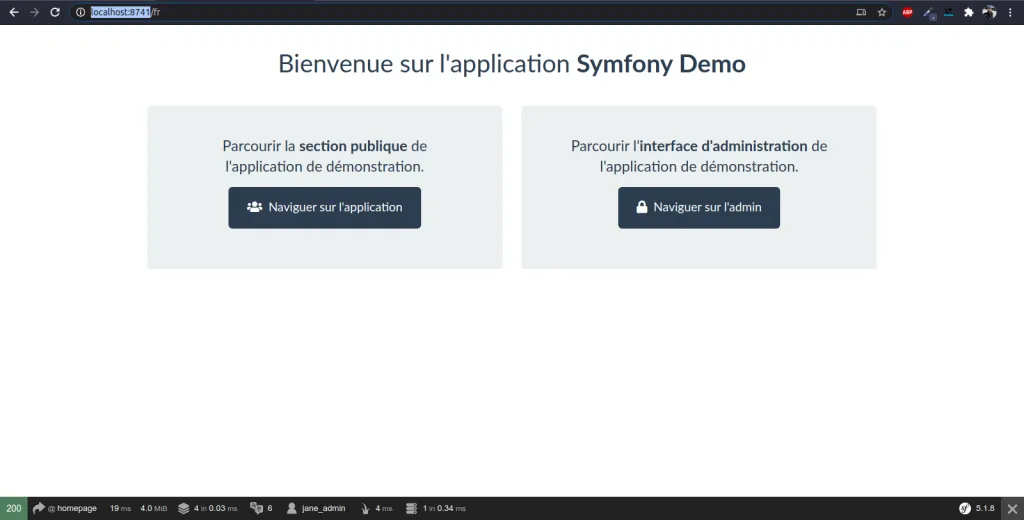The image size is (1024, 520).
Task: Close the Symfony debug toolbar
Action: [x=1012, y=508]
